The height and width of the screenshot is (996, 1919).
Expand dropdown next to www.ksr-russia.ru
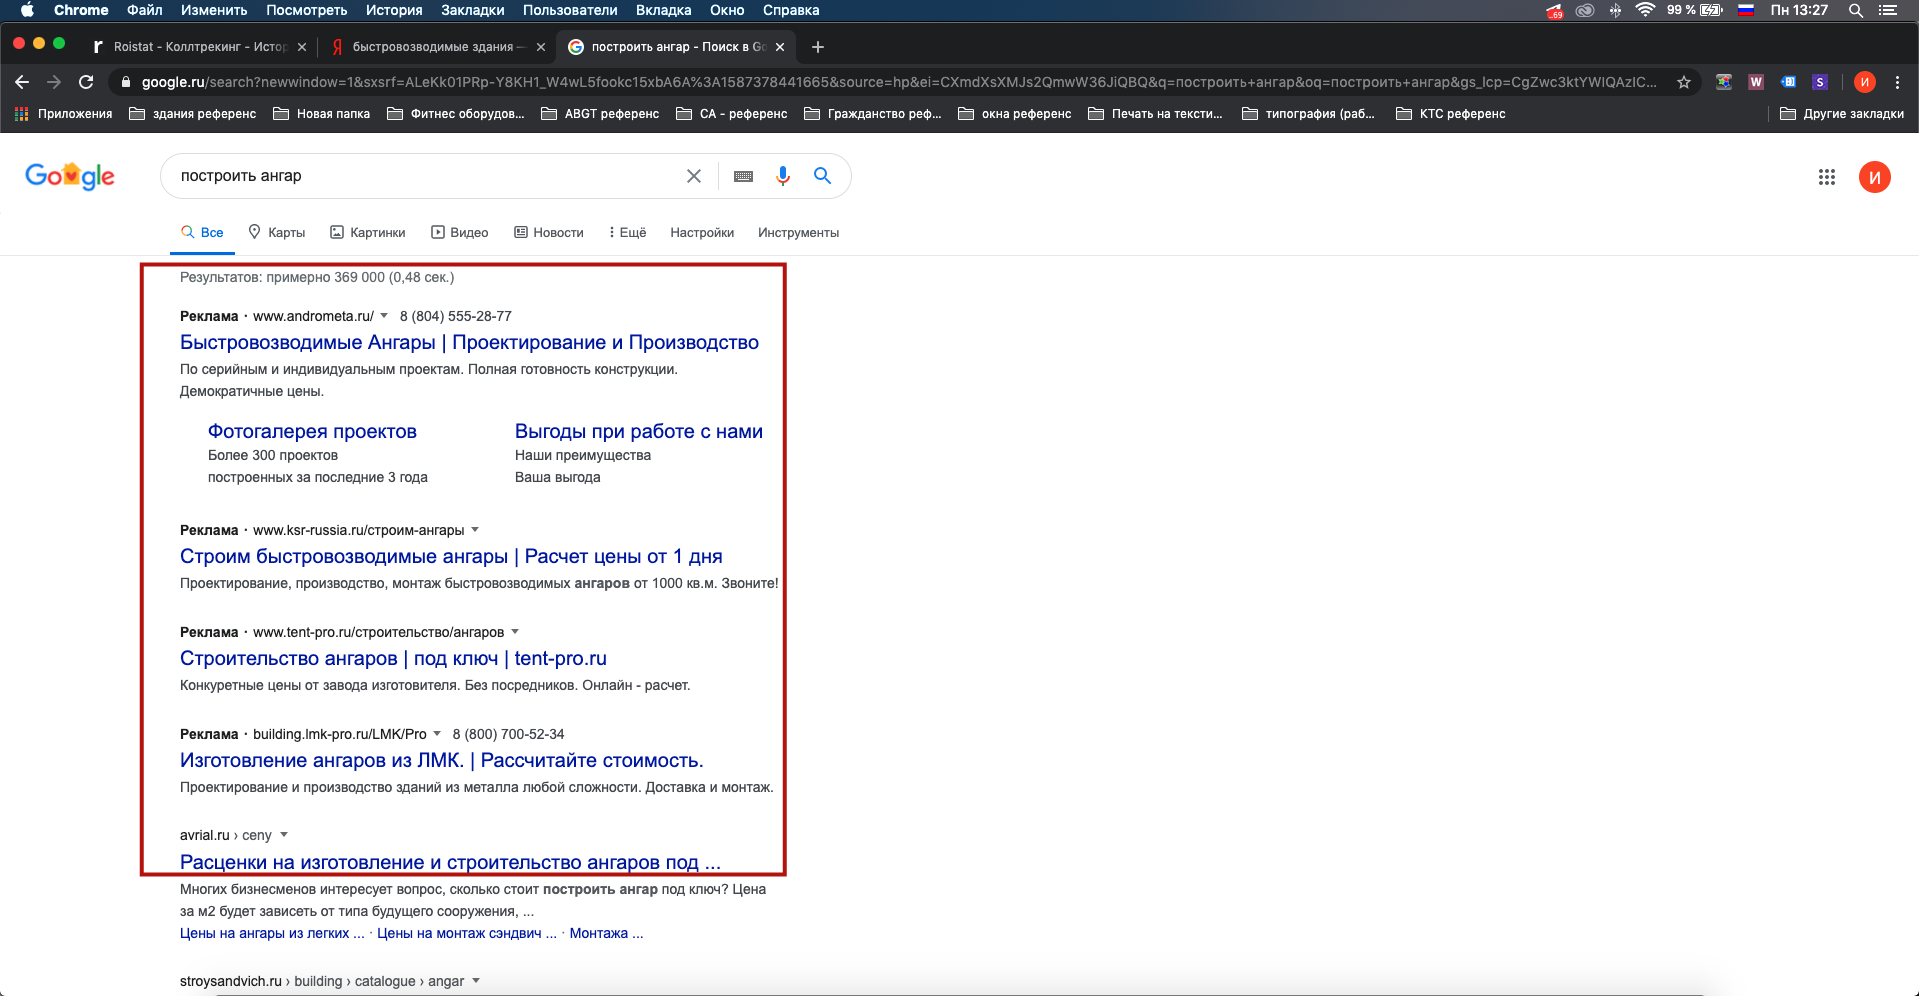tap(475, 530)
